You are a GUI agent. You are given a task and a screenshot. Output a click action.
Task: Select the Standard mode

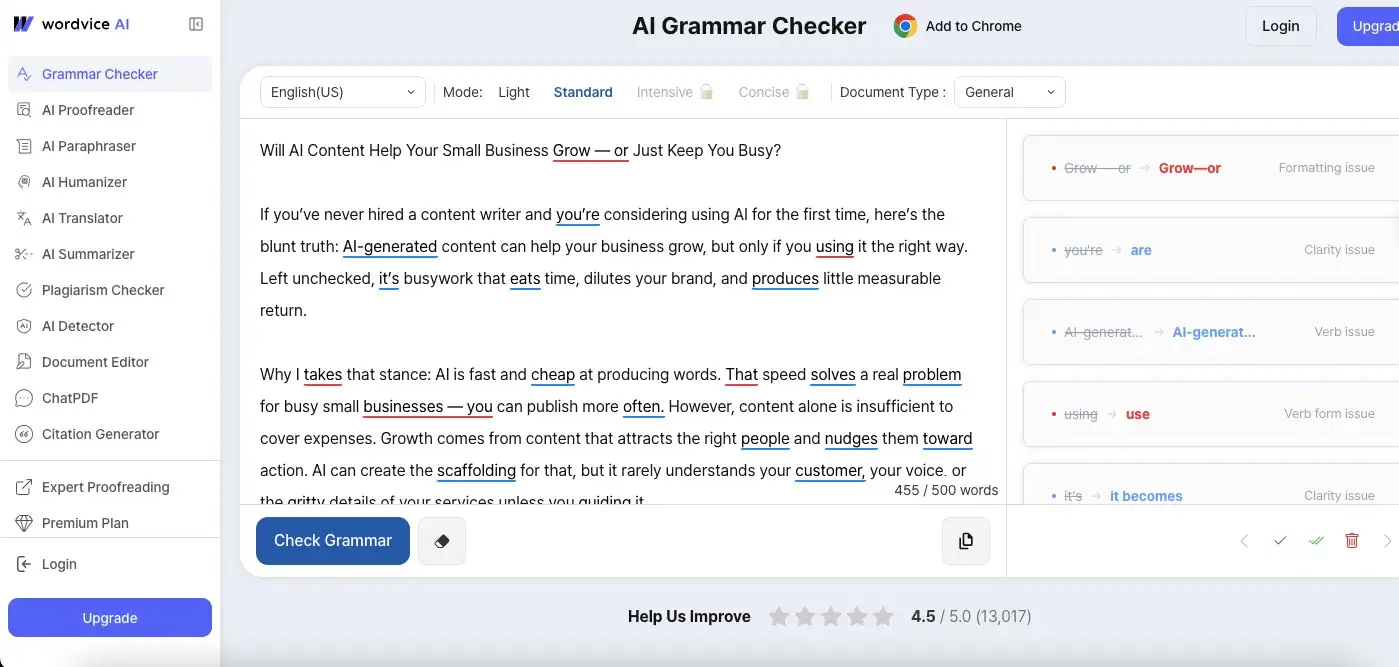pos(583,92)
